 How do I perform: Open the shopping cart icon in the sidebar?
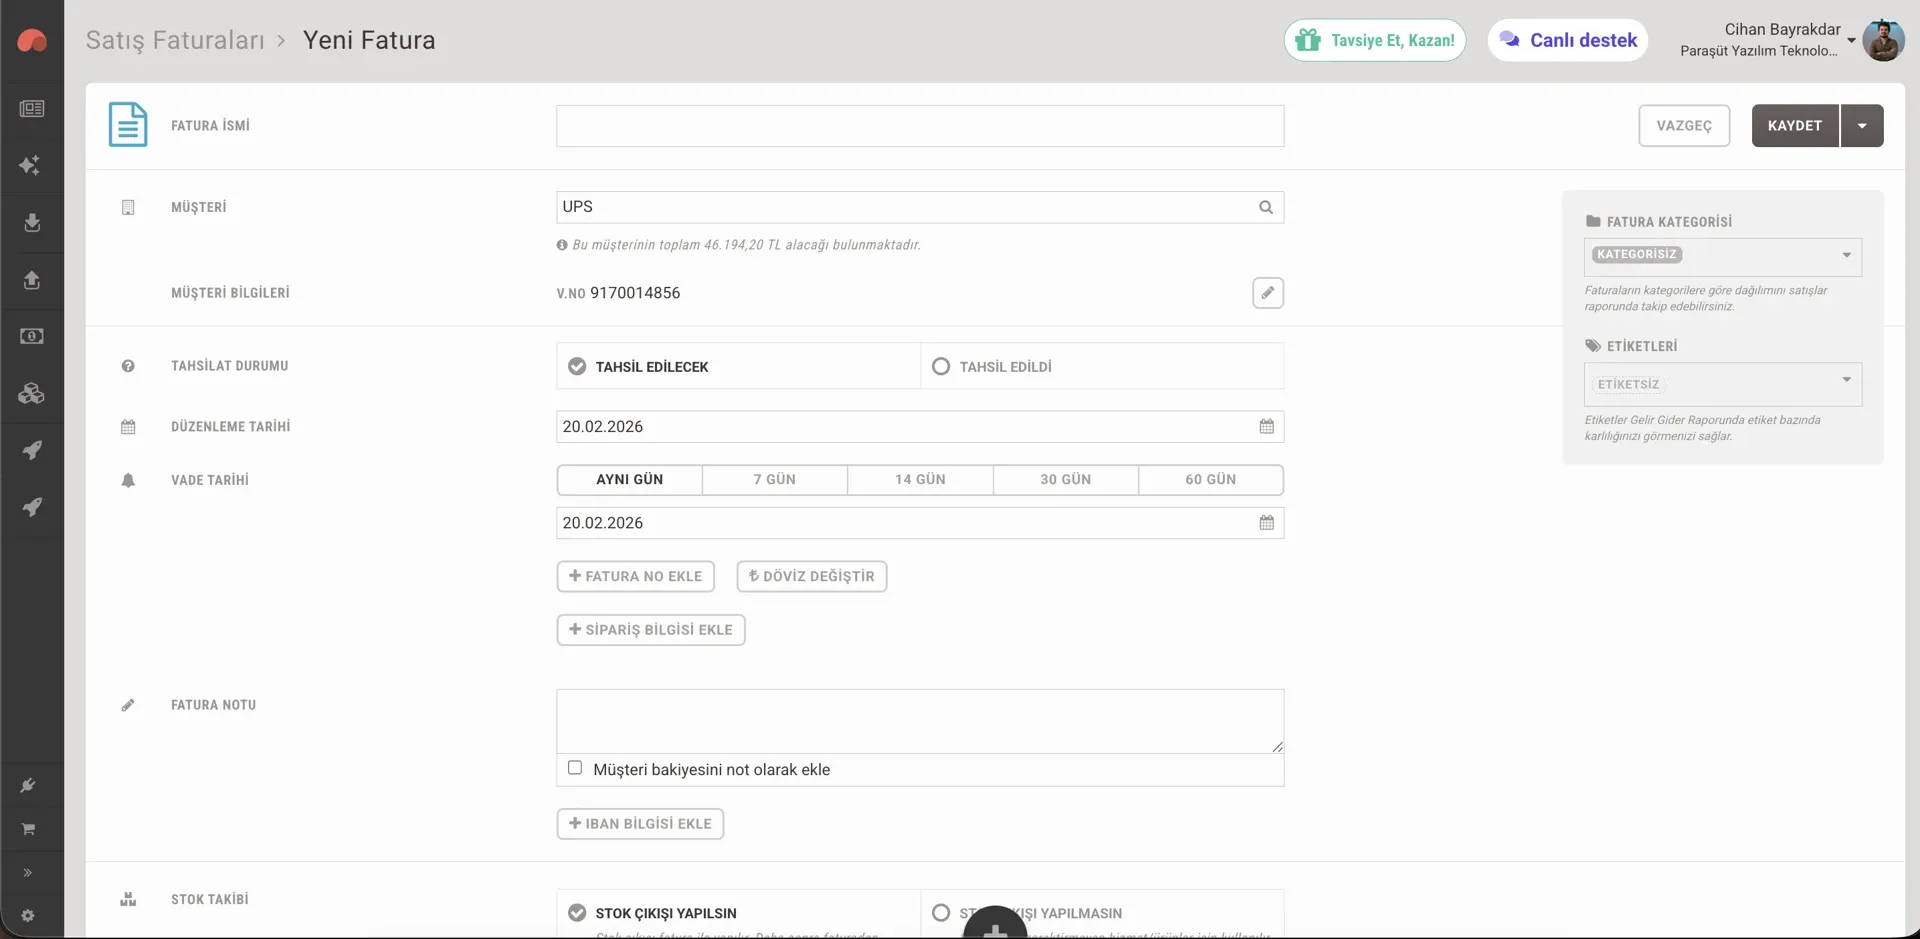[x=28, y=829]
